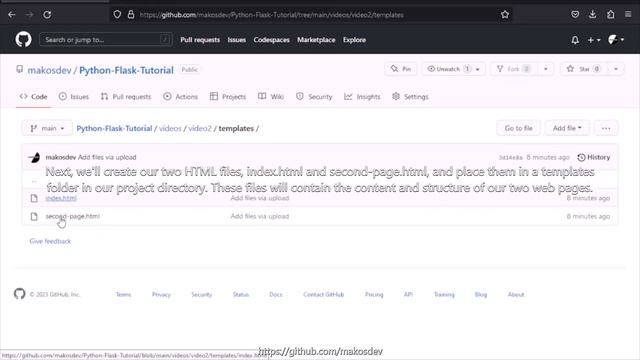Image resolution: width=640 pixels, height=360 pixels.
Task: Select the Code tab
Action: tap(33, 97)
